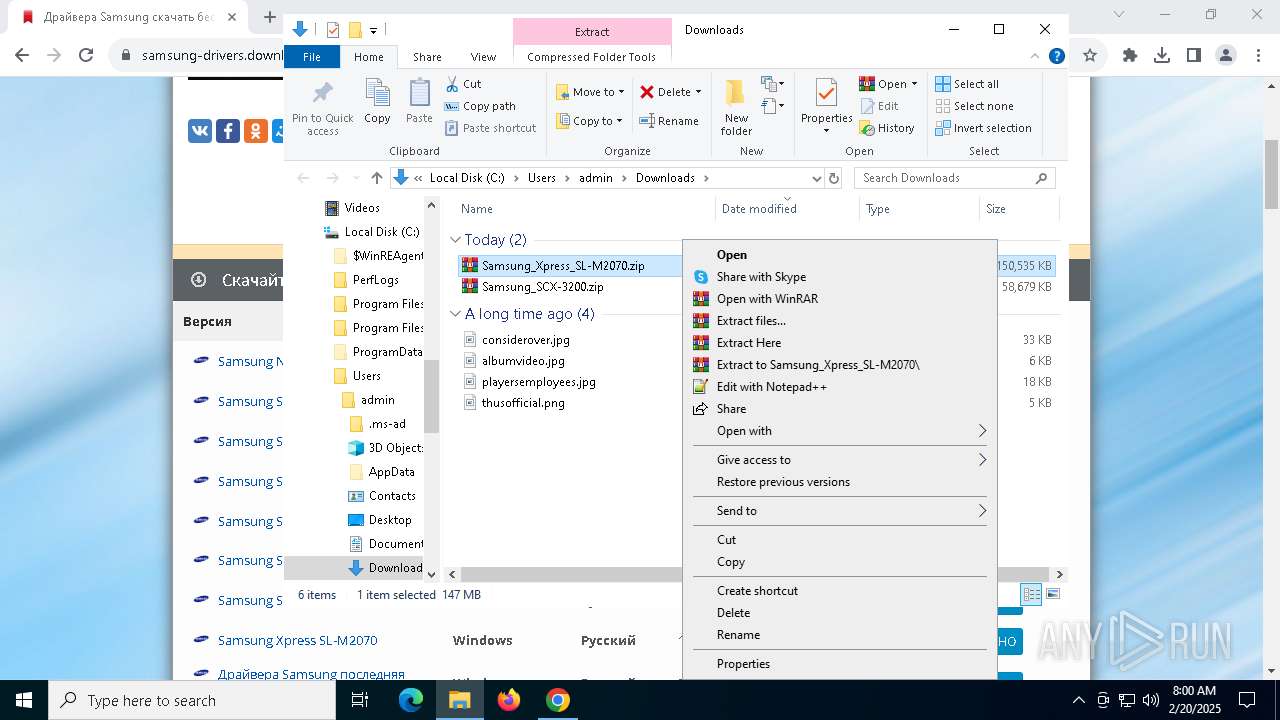Click VK share icon on the webpage
The height and width of the screenshot is (720, 1280).
[200, 130]
